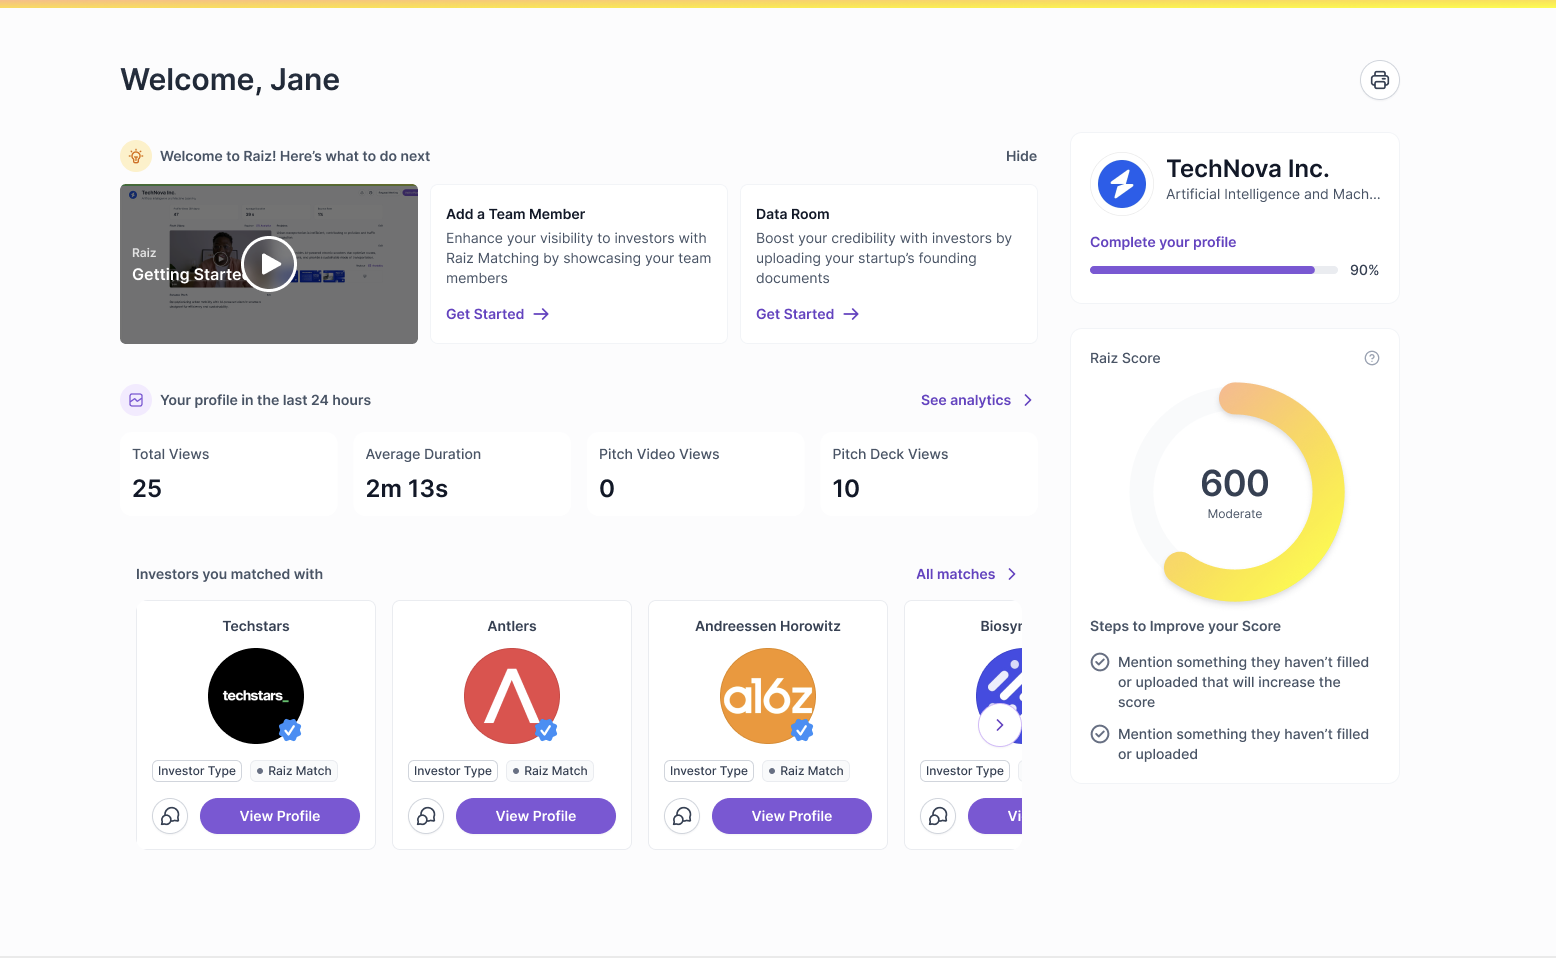The height and width of the screenshot is (958, 1556).
Task: Toggle second score improvement step checkmark
Action: coord(1100,734)
